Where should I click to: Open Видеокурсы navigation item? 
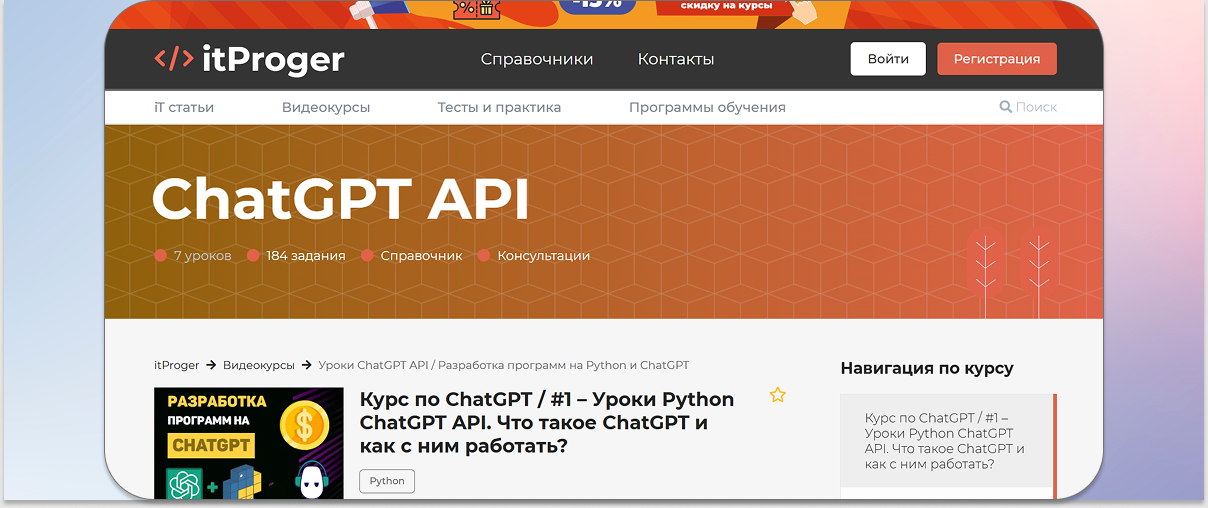(x=326, y=107)
